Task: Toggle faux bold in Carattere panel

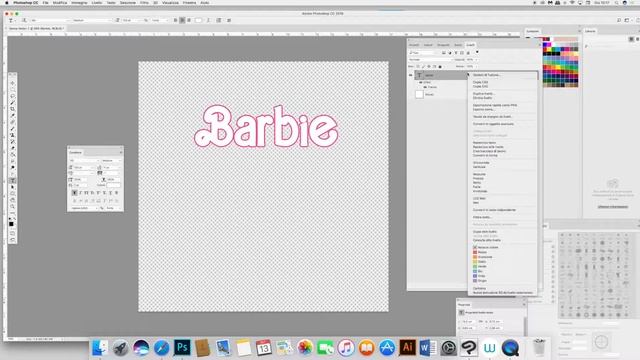Action: 74,193
